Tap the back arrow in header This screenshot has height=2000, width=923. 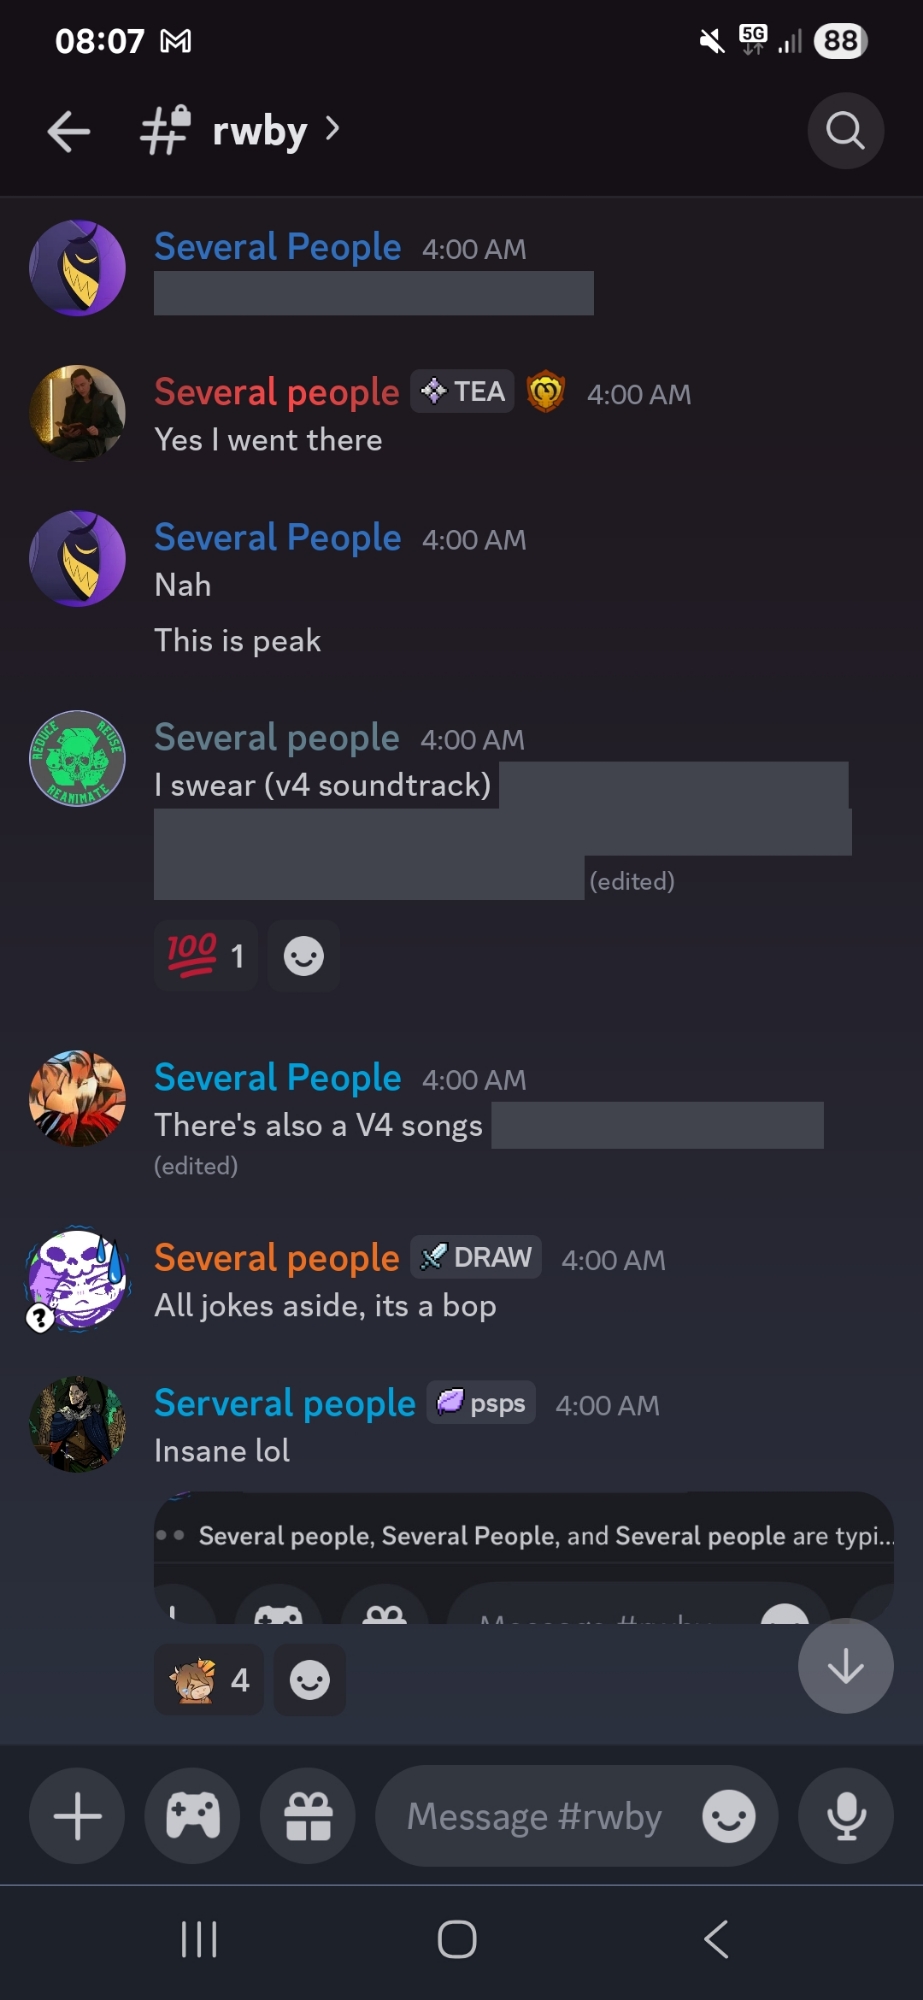69,131
